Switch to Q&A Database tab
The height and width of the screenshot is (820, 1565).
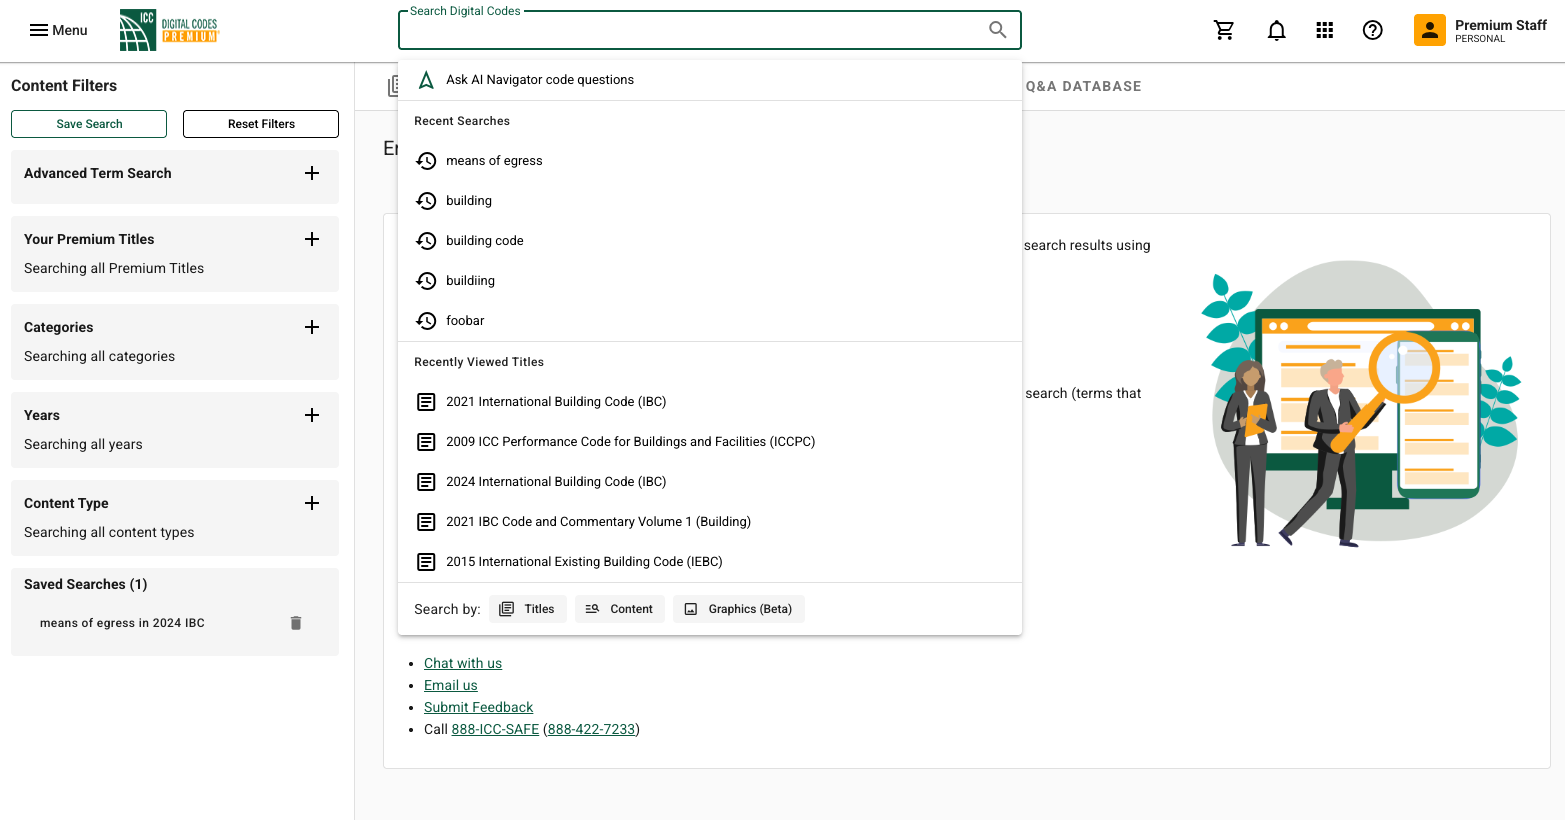coord(1083,86)
